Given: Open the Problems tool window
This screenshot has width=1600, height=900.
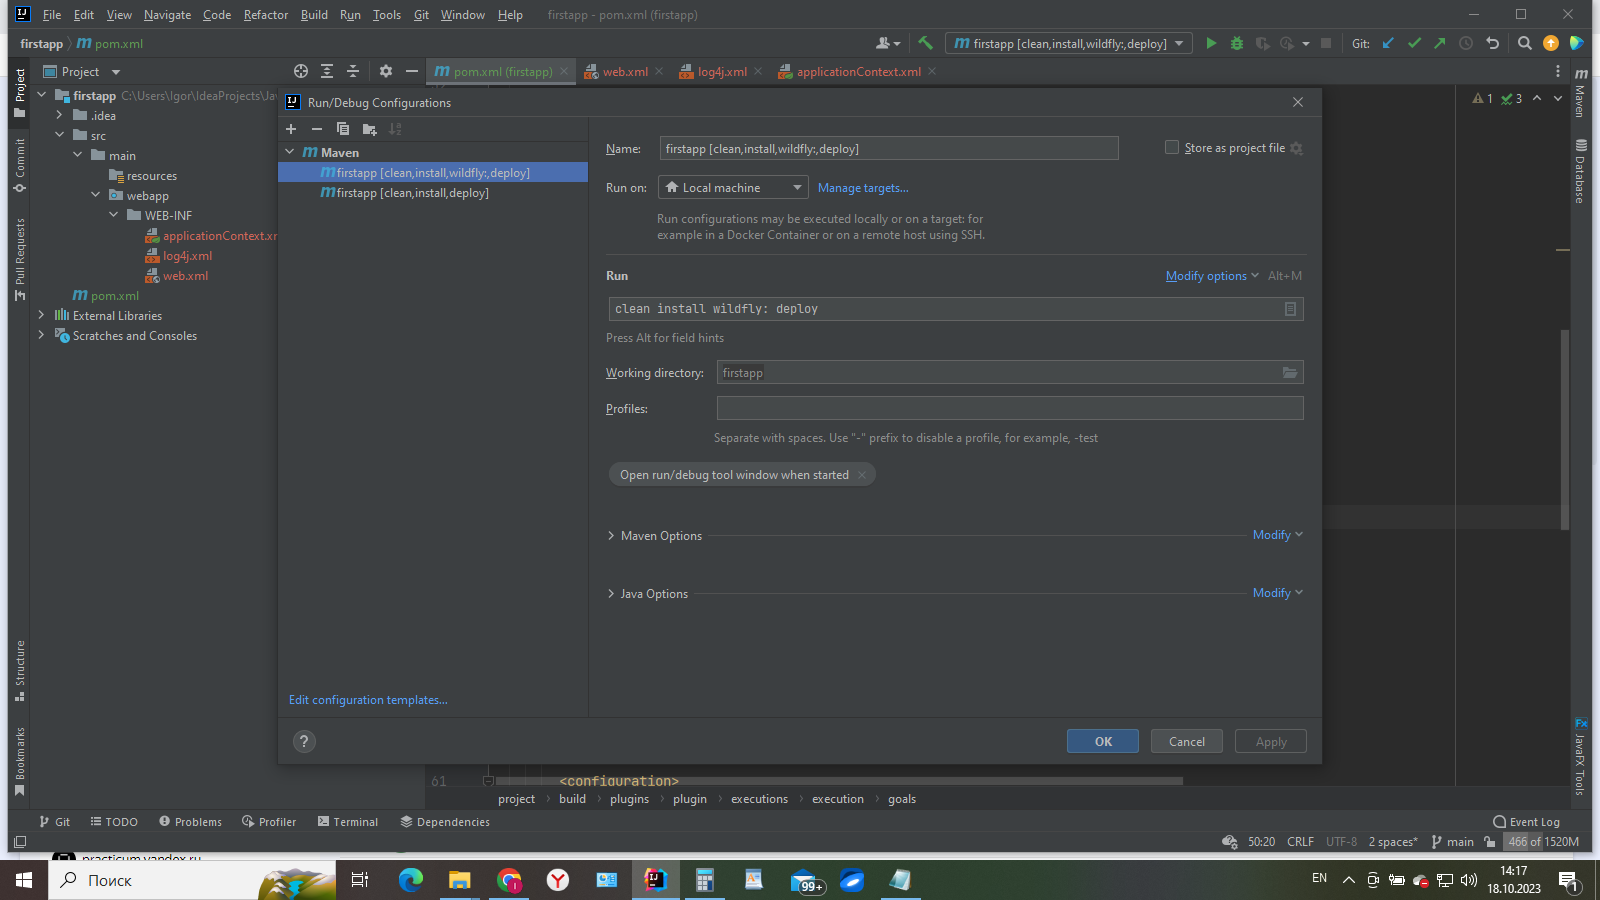Looking at the screenshot, I should pos(190,822).
